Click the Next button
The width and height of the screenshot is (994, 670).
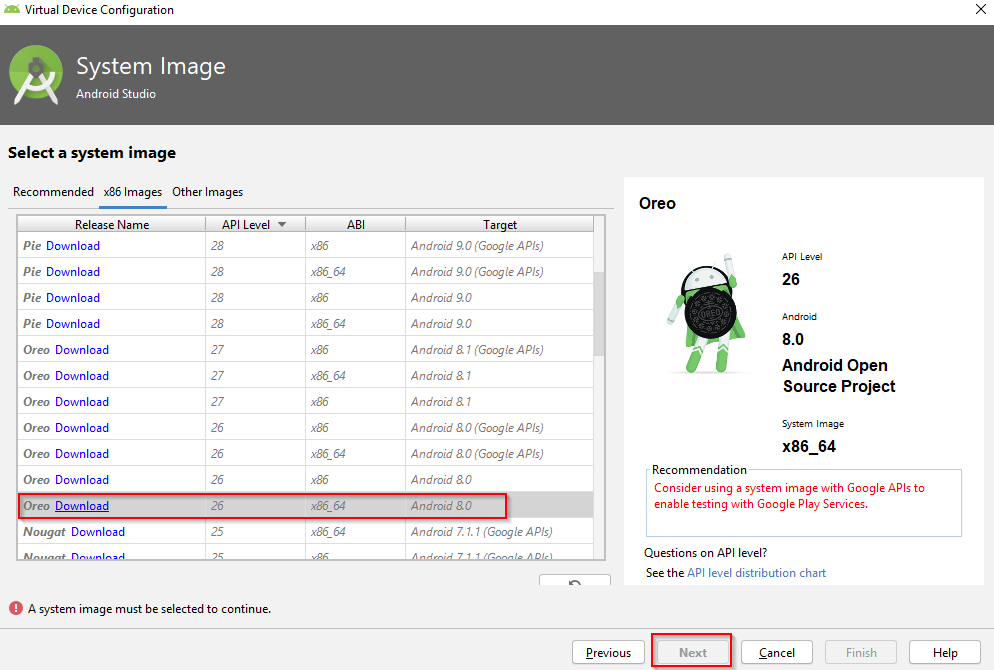[x=692, y=652]
